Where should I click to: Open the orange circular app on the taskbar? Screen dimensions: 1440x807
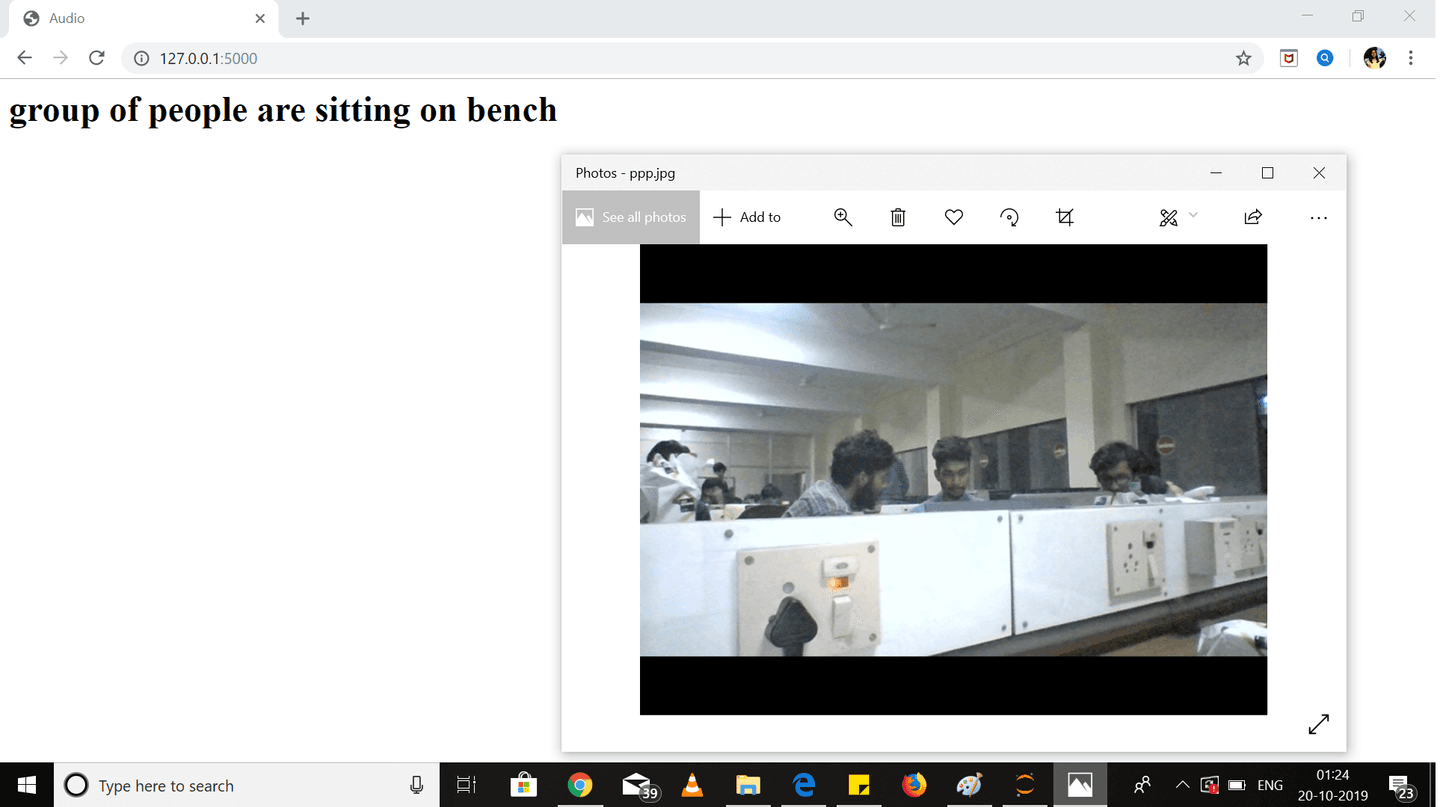pos(1025,785)
